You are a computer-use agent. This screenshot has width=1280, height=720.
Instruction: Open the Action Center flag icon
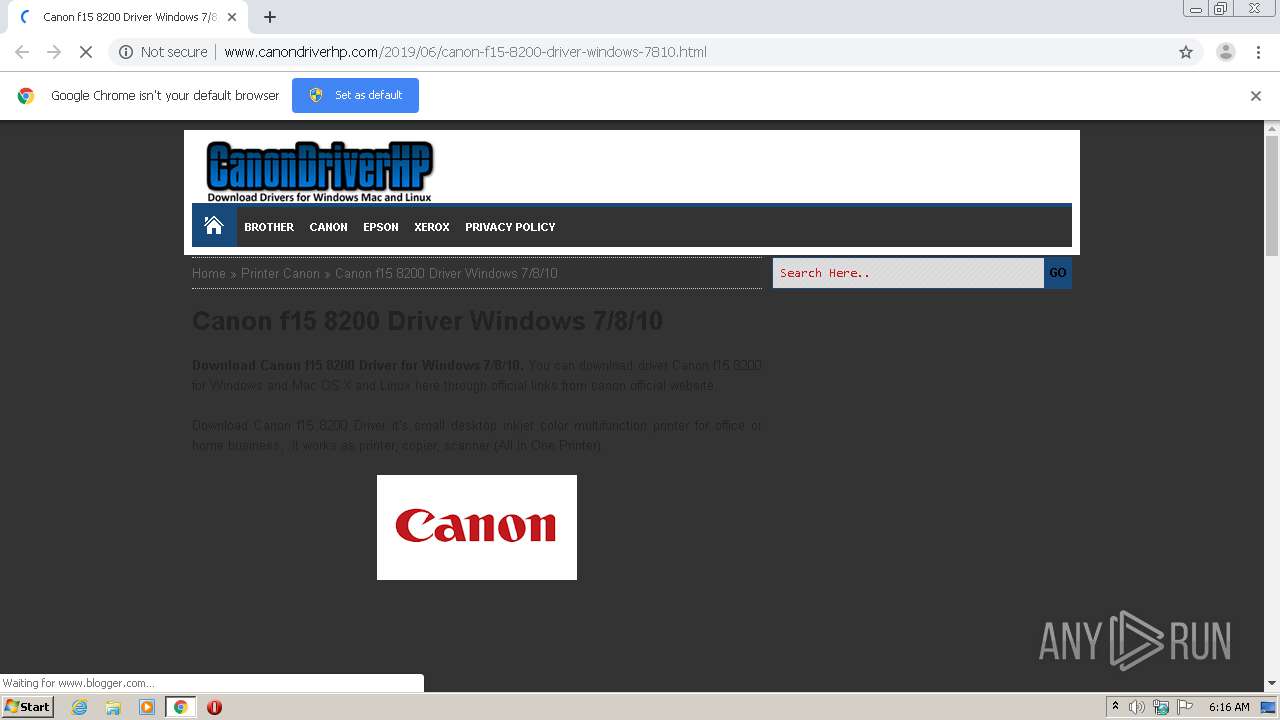point(1185,707)
